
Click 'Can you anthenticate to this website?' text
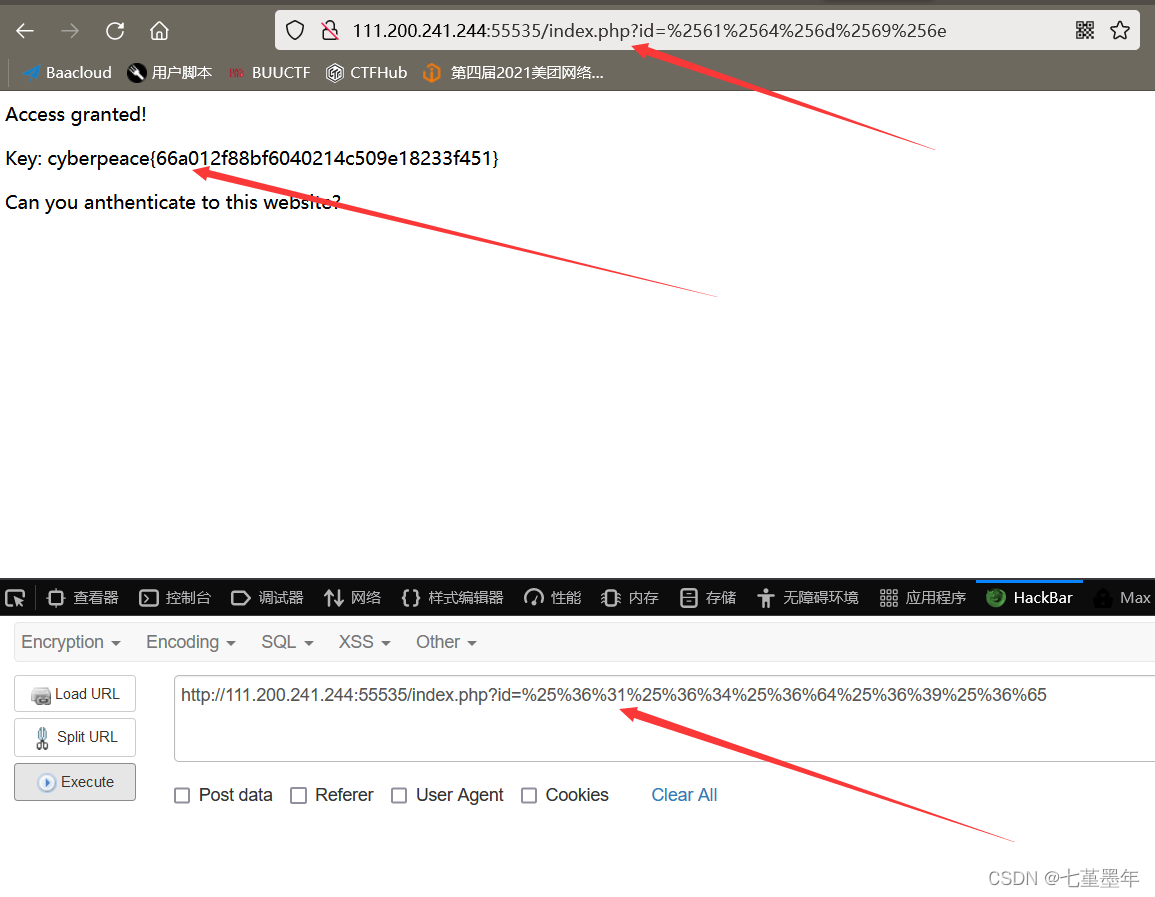[x=172, y=203]
